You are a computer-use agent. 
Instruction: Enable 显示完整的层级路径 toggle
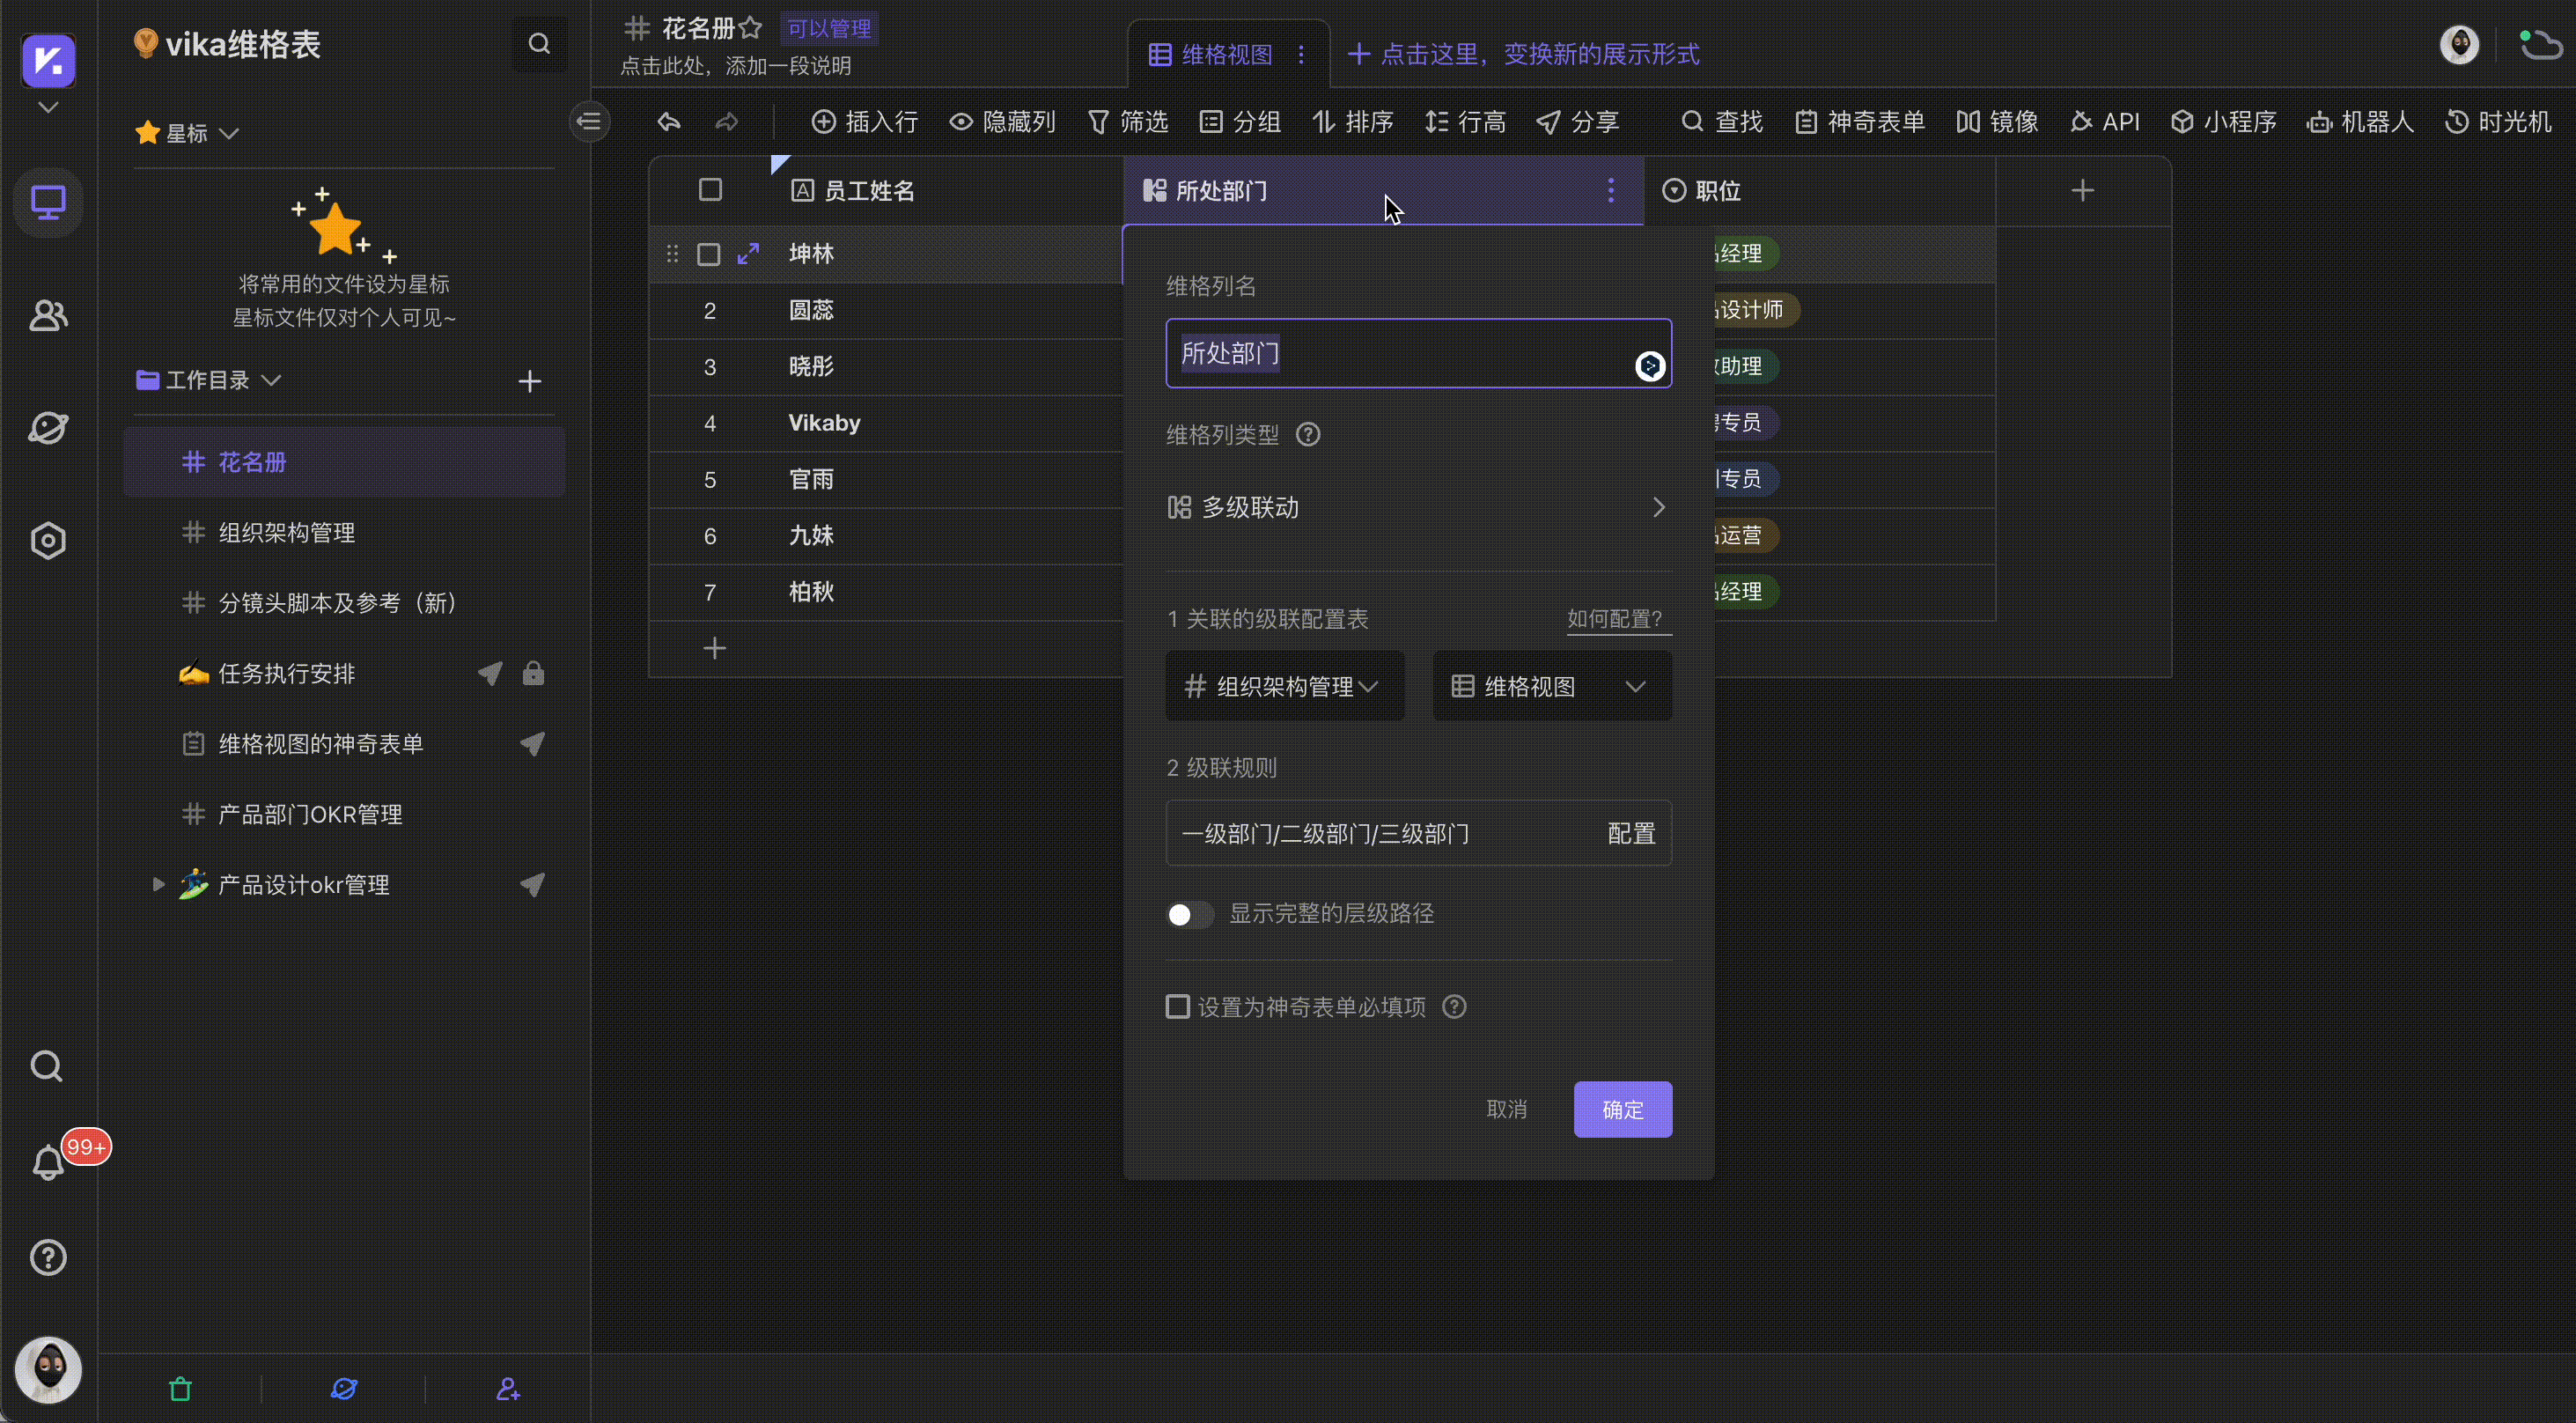click(x=1189, y=913)
